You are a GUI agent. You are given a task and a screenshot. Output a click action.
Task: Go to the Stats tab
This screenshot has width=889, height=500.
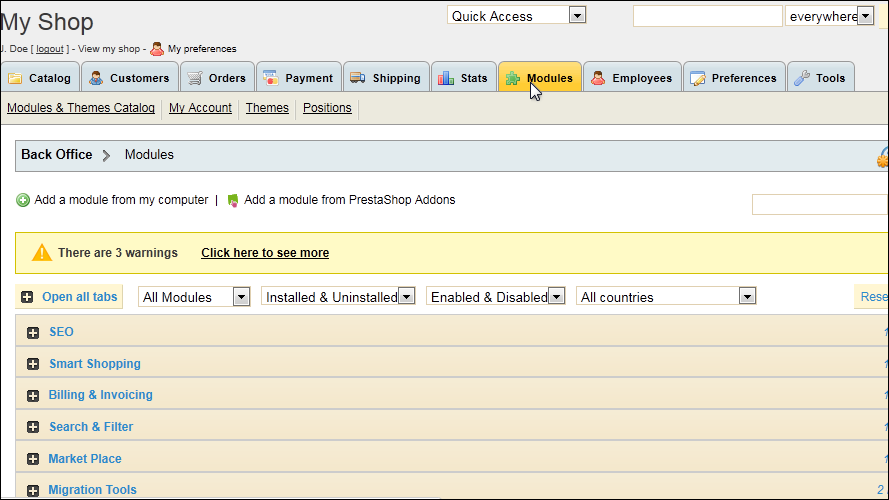click(x=464, y=78)
